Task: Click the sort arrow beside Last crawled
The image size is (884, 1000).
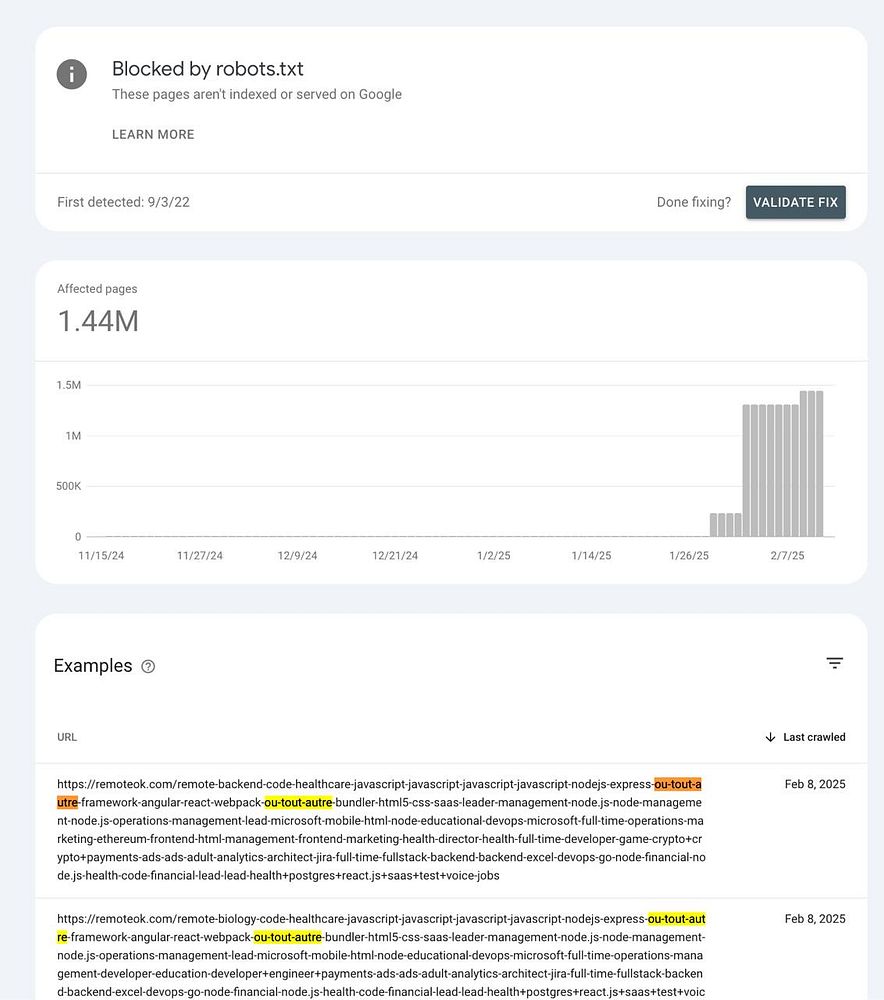Action: tap(770, 737)
